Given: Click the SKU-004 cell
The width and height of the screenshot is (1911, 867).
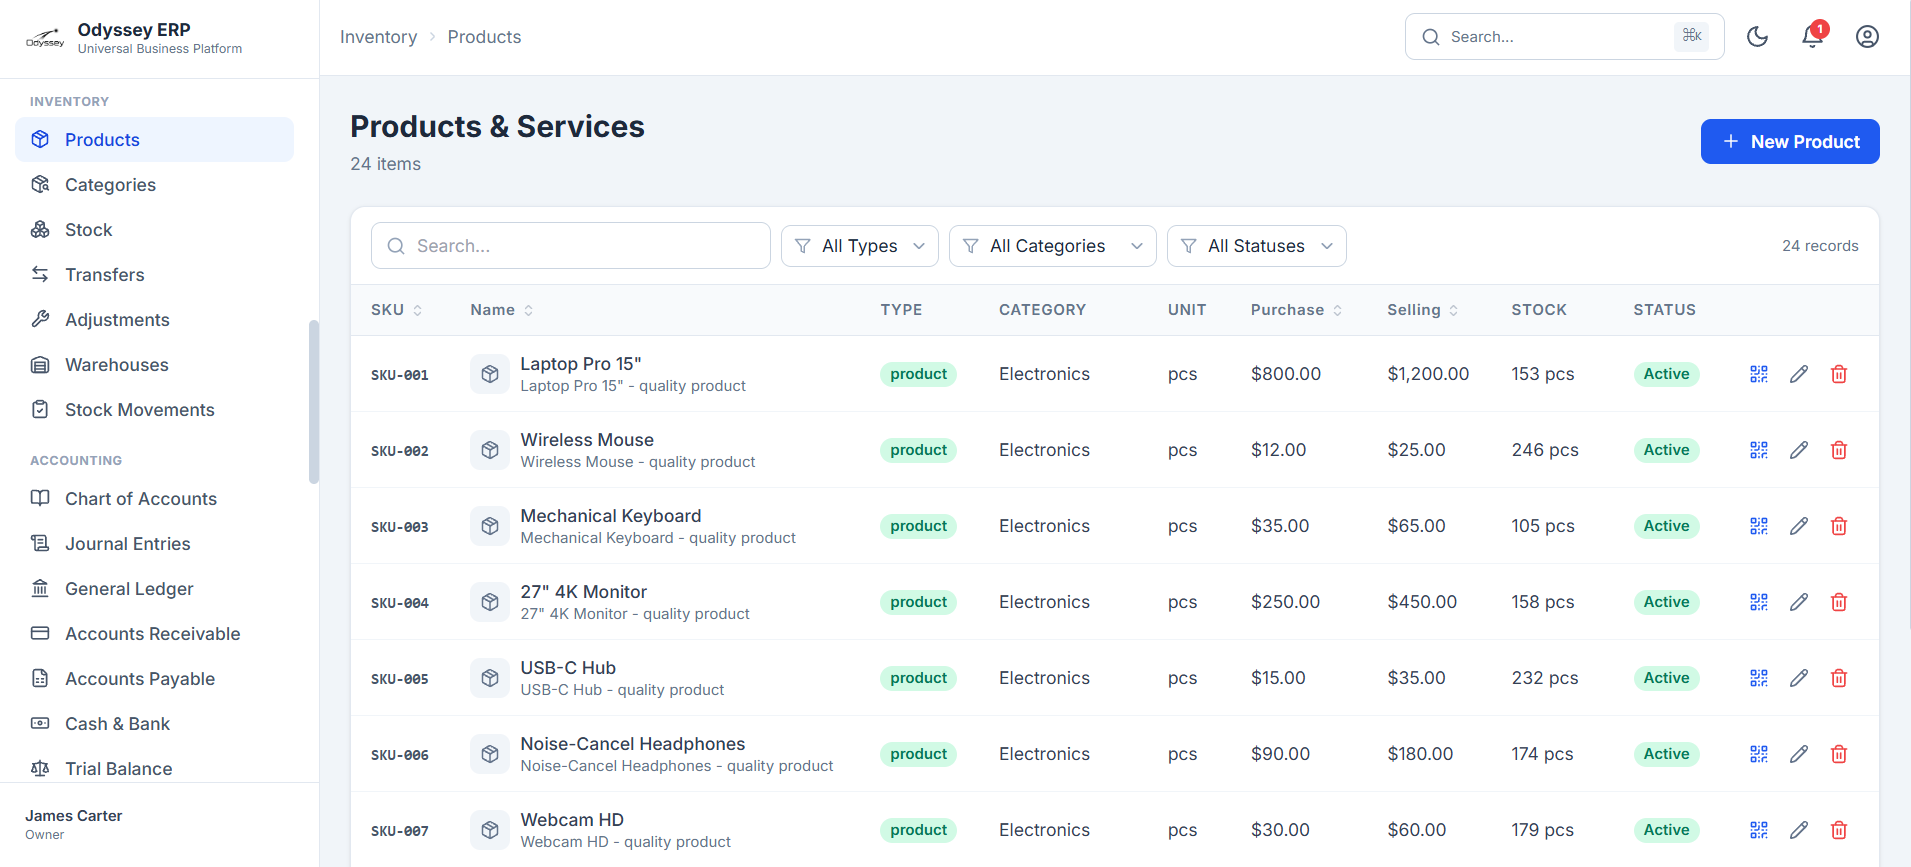Looking at the screenshot, I should coord(400,603).
